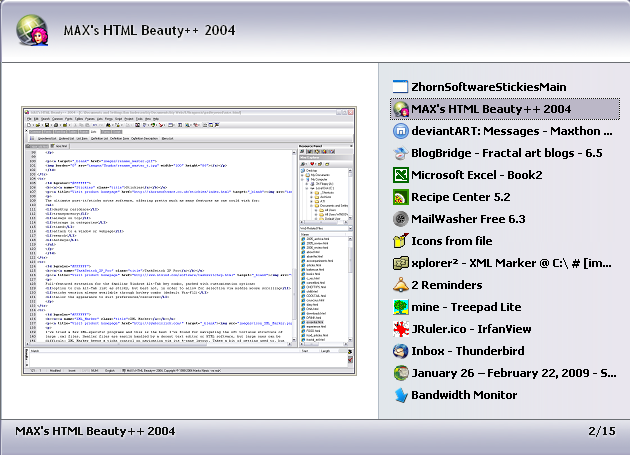Click the IrfanView red splat icon

tap(400, 329)
